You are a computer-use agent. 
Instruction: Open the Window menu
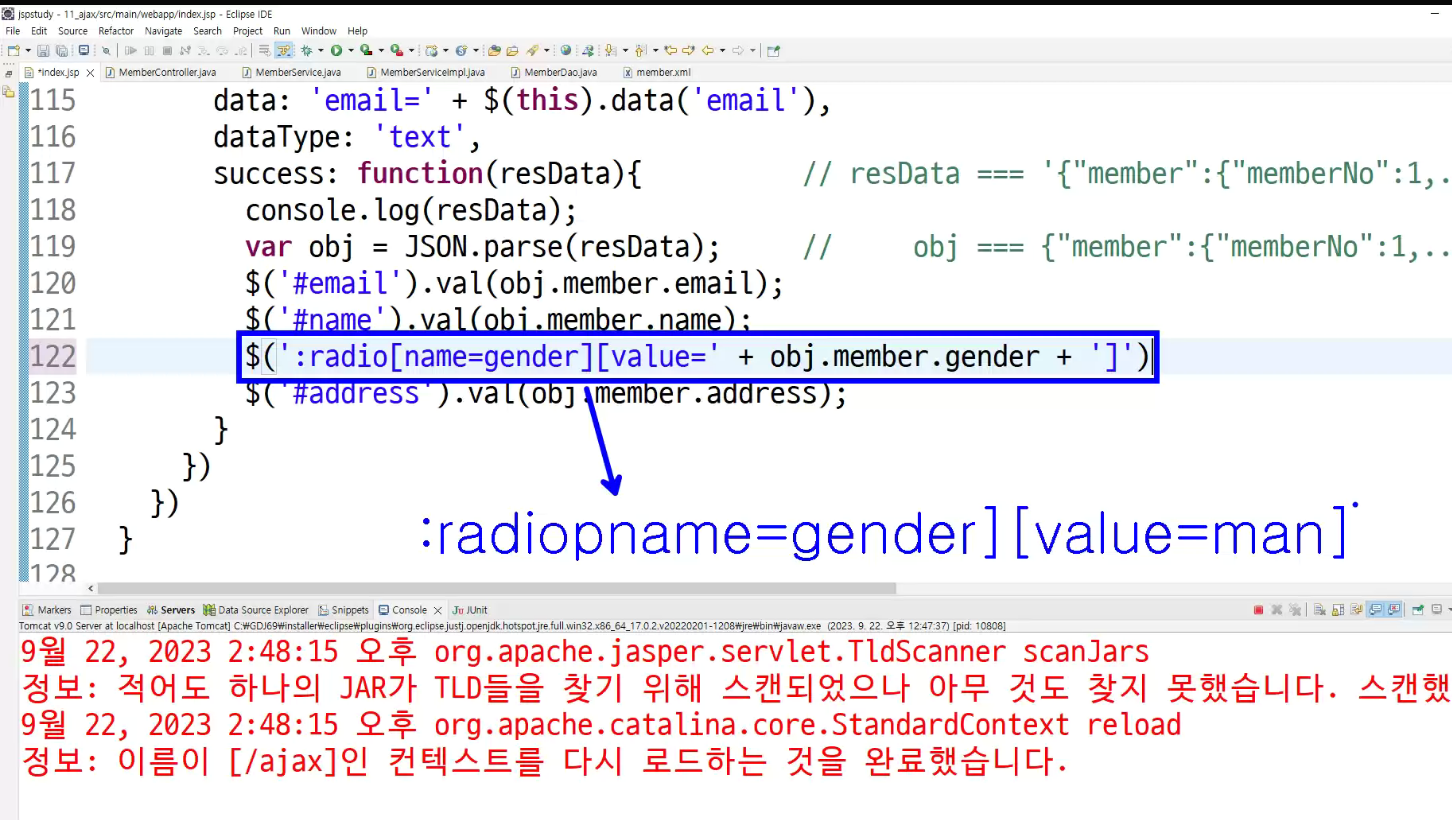[319, 31]
